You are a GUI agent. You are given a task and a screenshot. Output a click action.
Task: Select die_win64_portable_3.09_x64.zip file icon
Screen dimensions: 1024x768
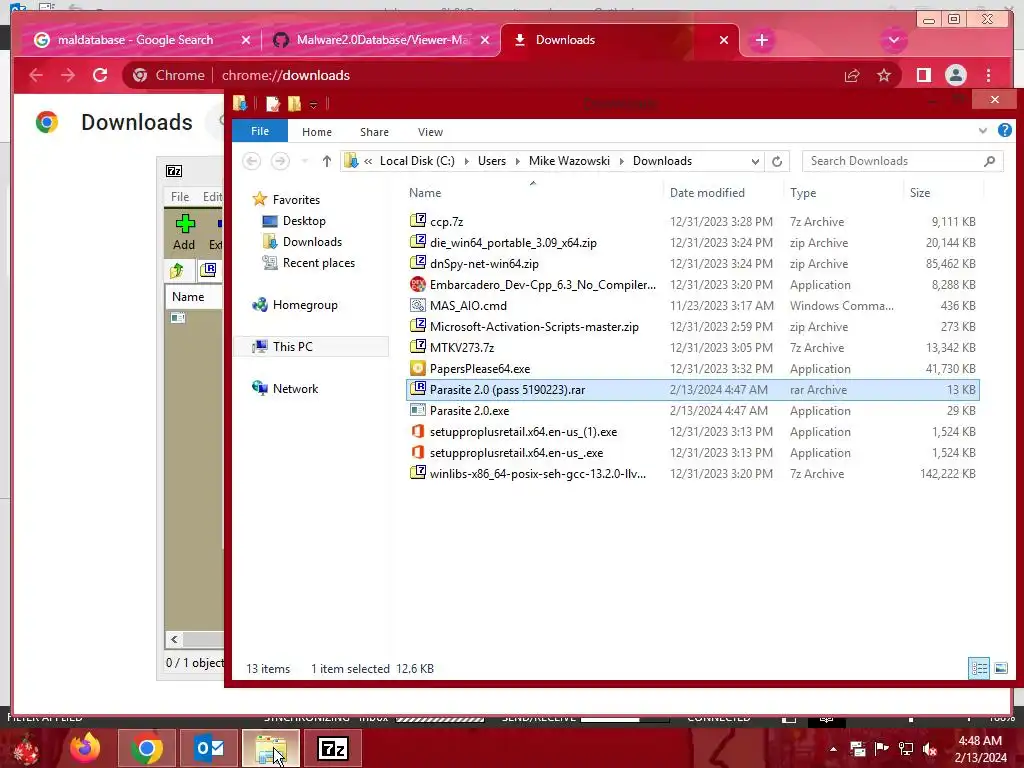point(417,242)
